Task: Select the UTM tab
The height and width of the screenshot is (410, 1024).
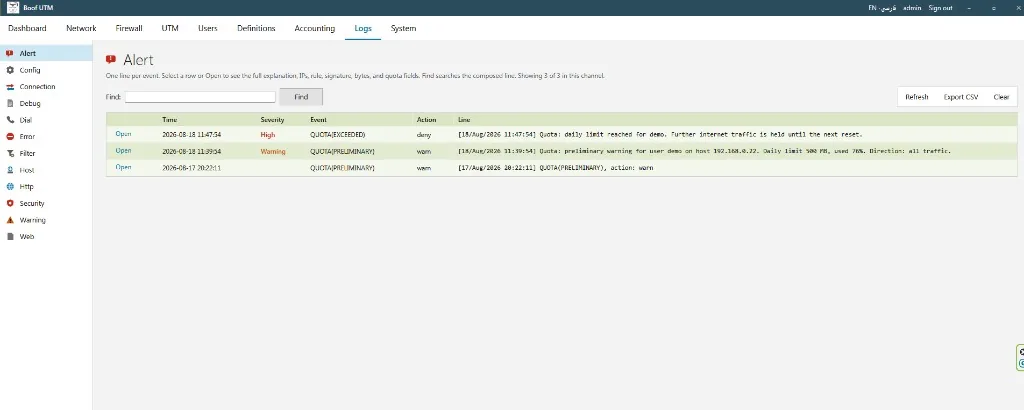Action: tap(170, 28)
